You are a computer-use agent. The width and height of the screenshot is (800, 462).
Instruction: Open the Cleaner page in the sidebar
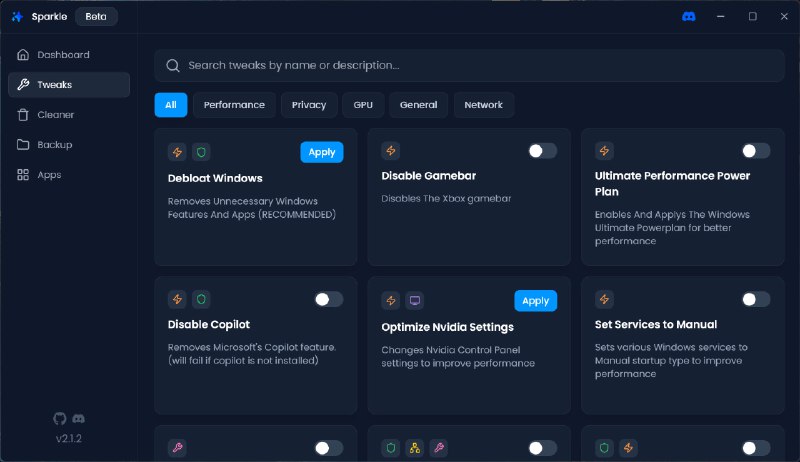(x=56, y=115)
